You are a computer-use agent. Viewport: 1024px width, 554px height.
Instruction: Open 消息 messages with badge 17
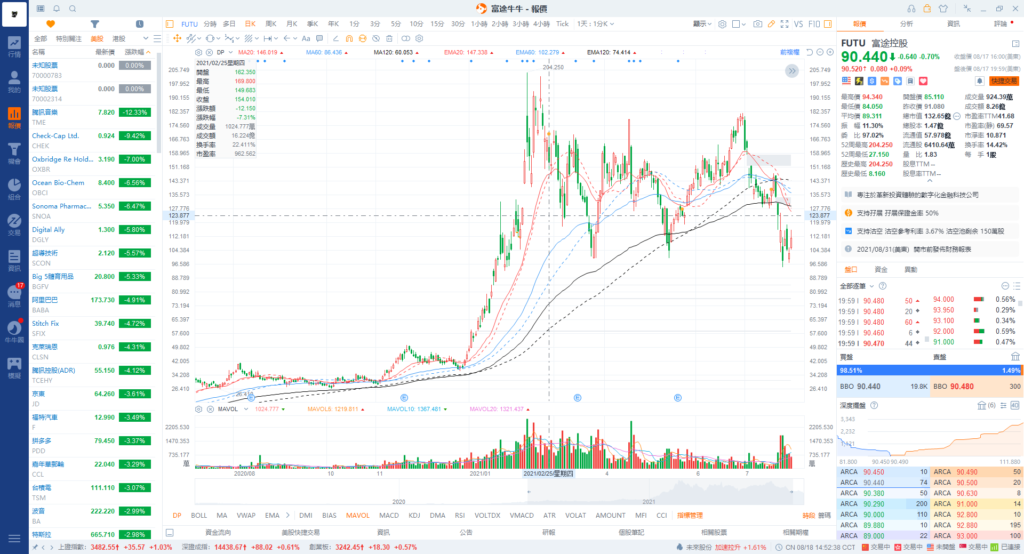pyautogui.click(x=14, y=296)
